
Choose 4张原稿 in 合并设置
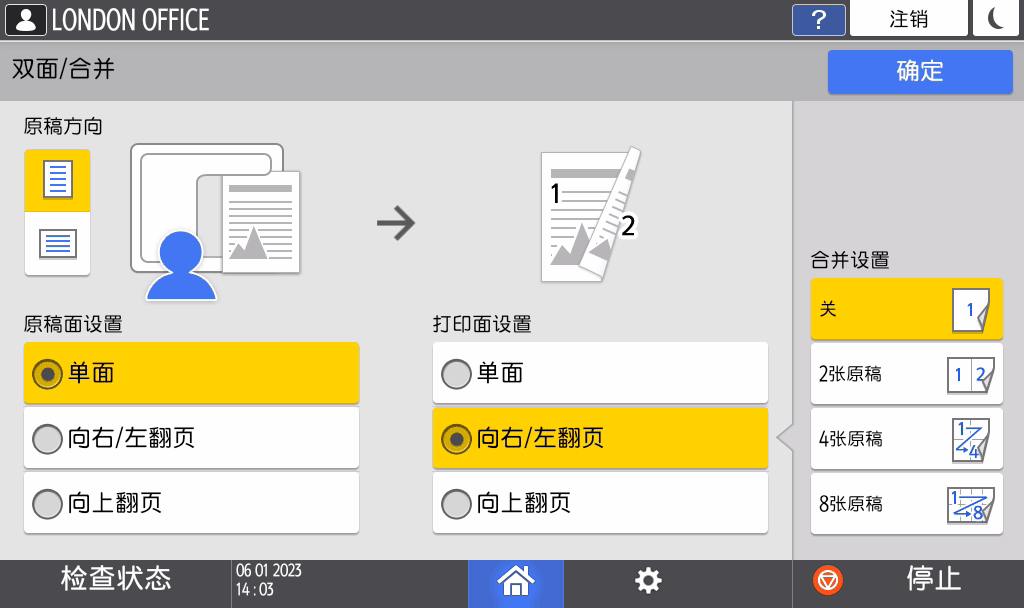pyautogui.click(x=905, y=439)
